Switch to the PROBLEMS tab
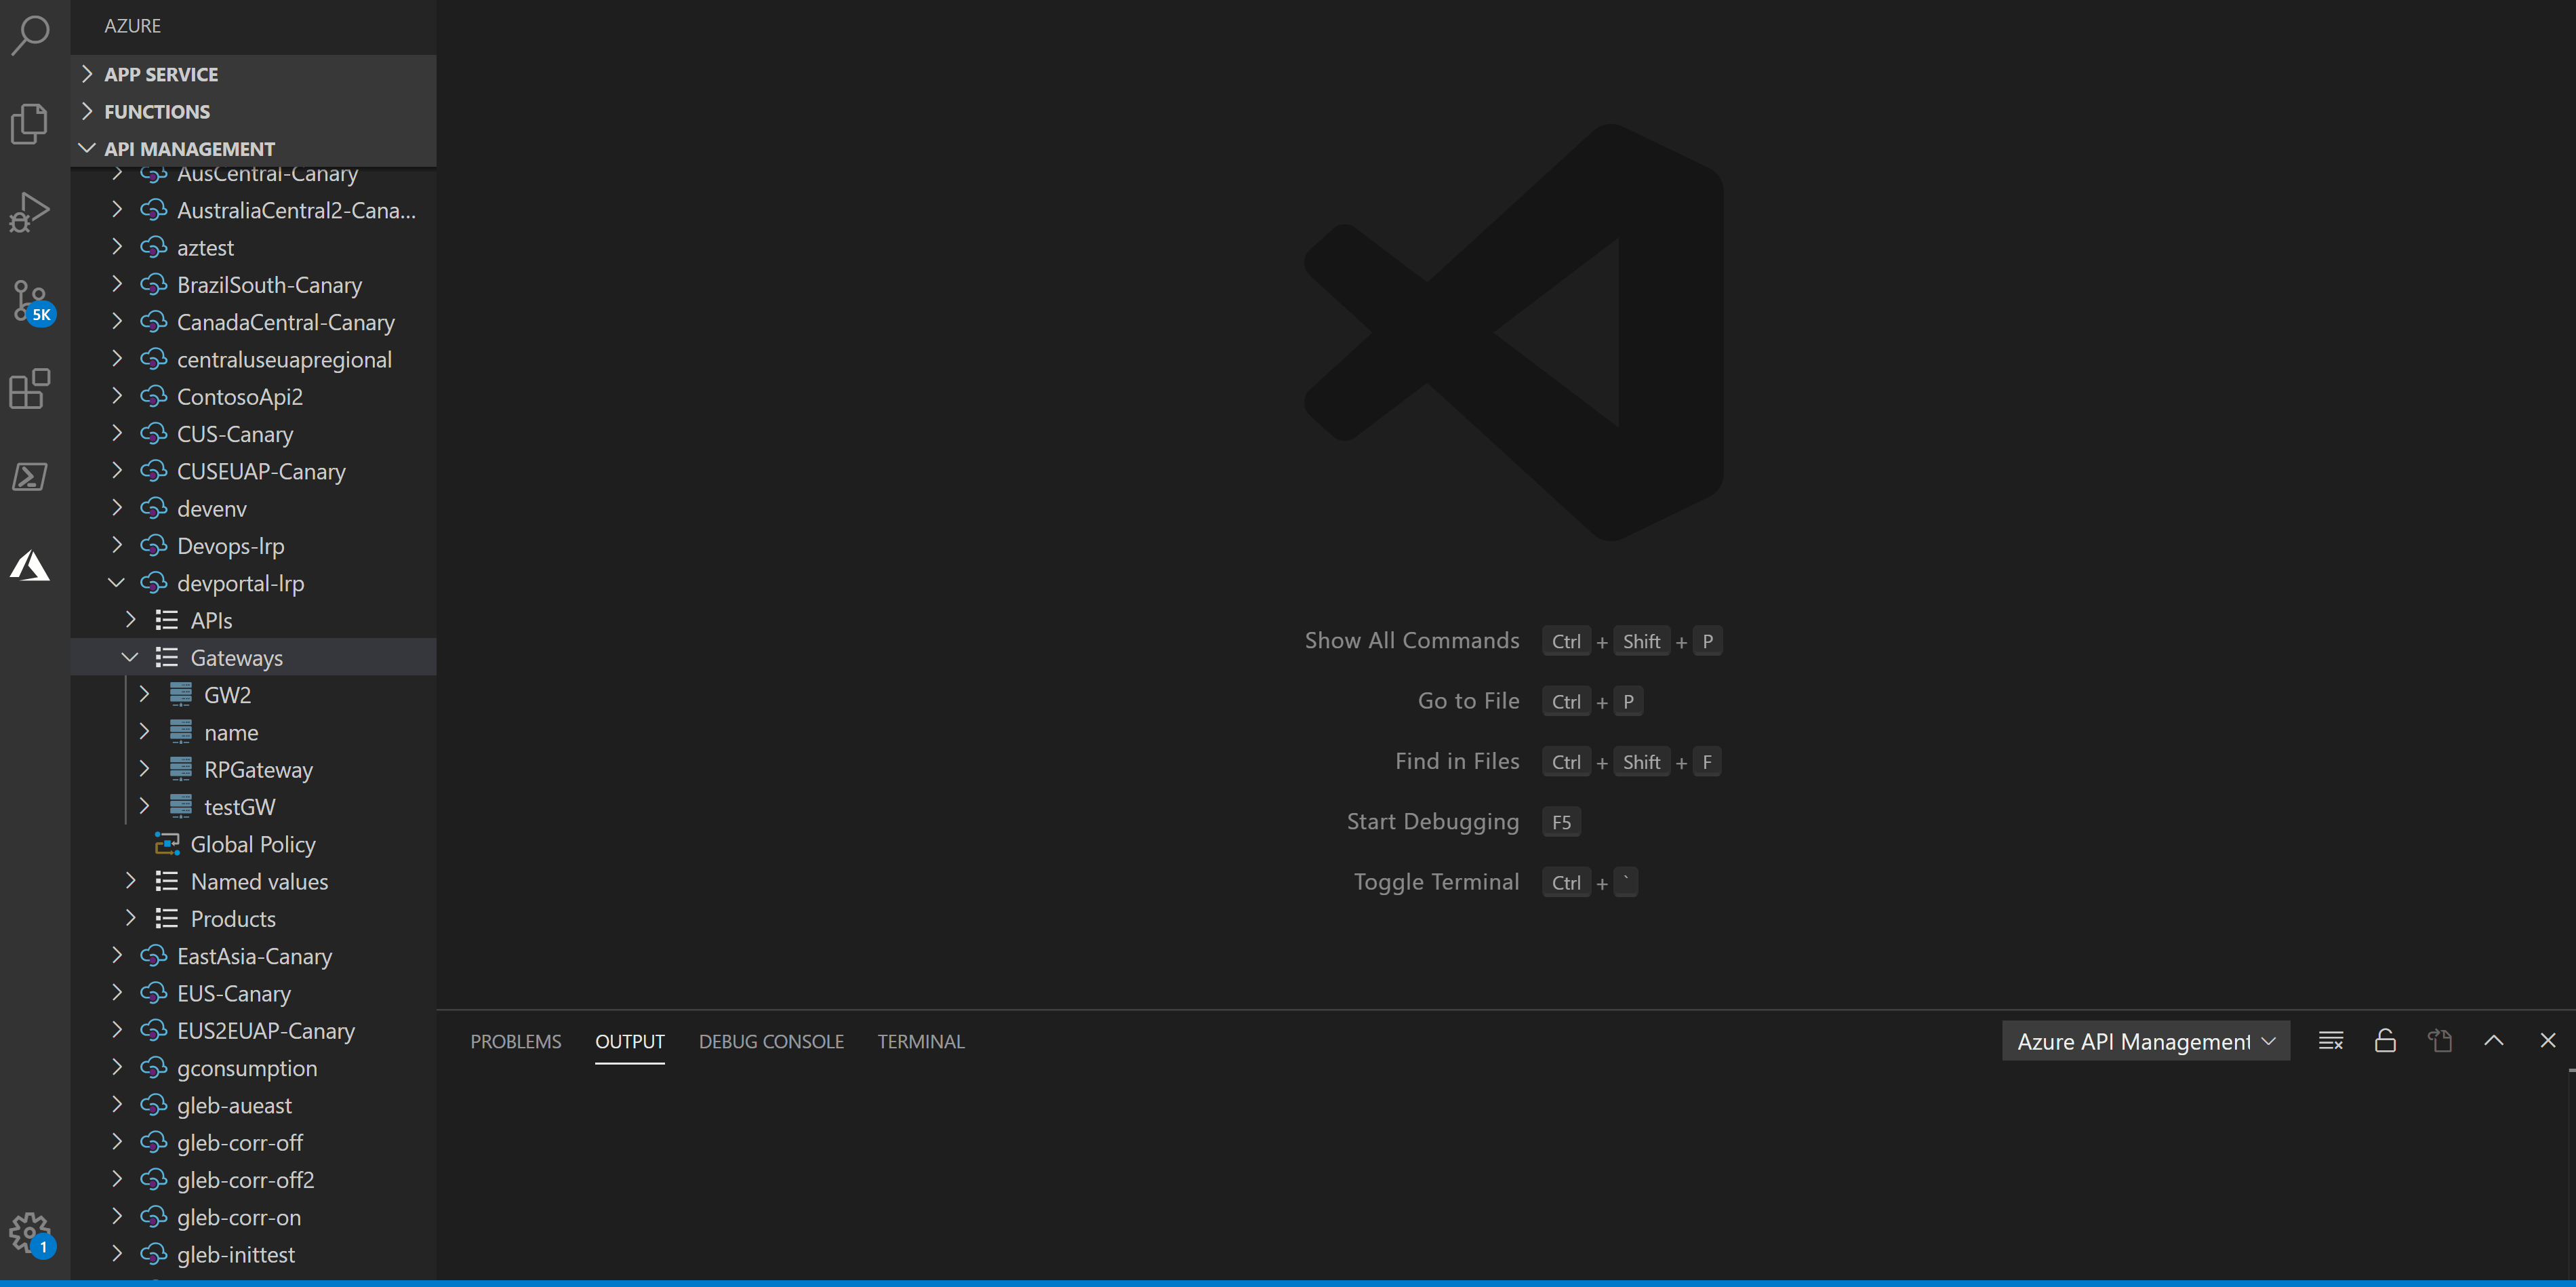2576x1287 pixels. point(516,1041)
